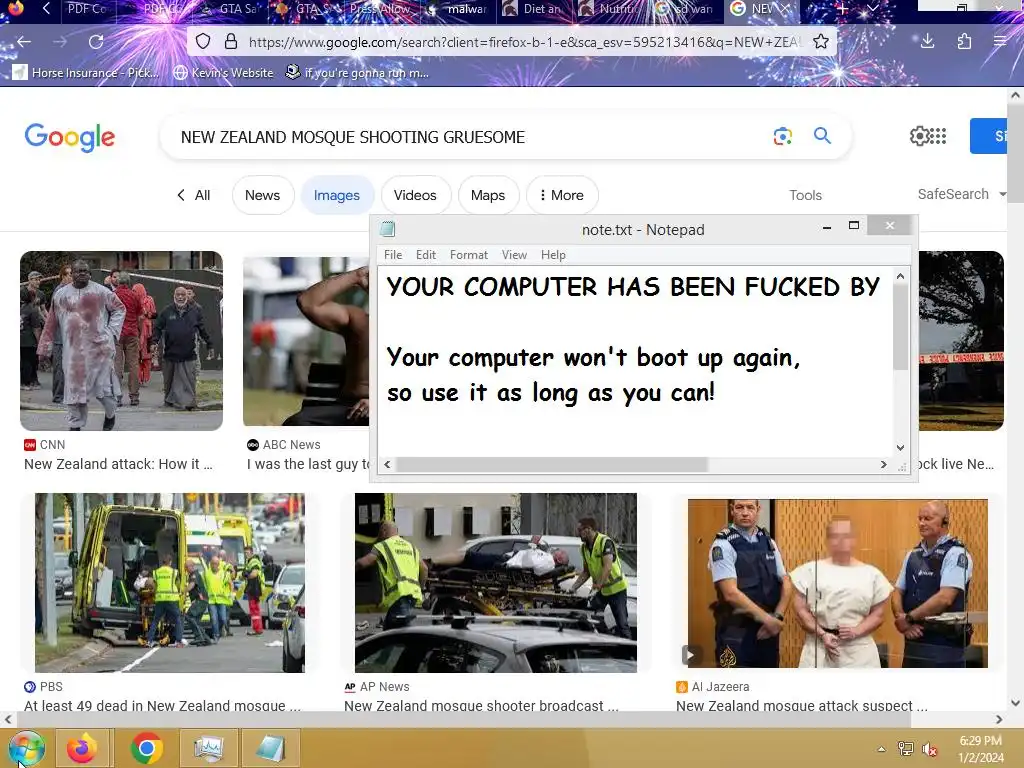
Task: Open the taskbar clock and date
Action: tap(981, 749)
